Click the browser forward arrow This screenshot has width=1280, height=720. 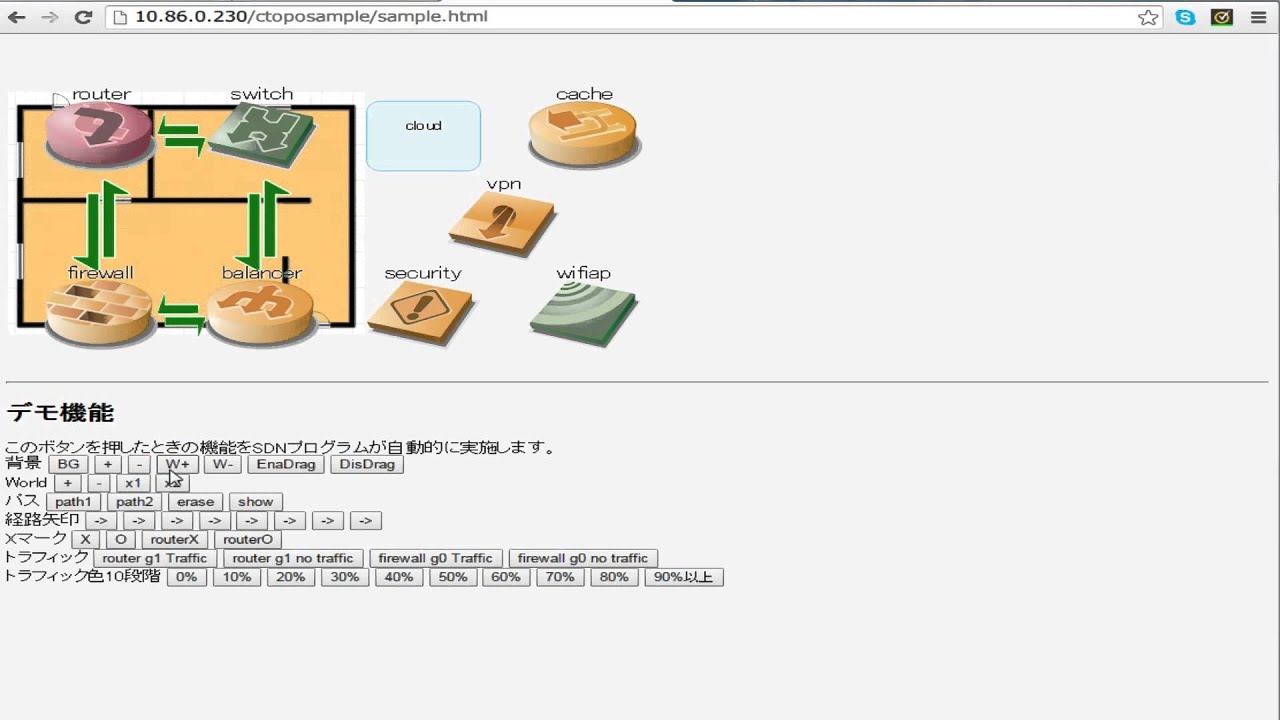(x=49, y=17)
